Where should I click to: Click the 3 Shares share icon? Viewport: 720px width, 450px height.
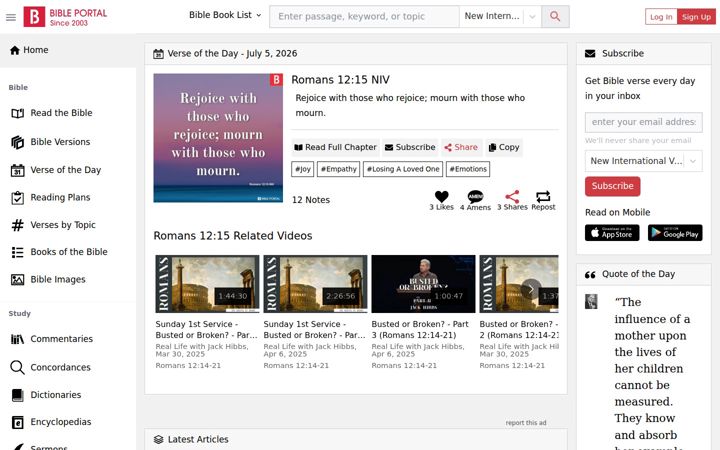click(512, 197)
